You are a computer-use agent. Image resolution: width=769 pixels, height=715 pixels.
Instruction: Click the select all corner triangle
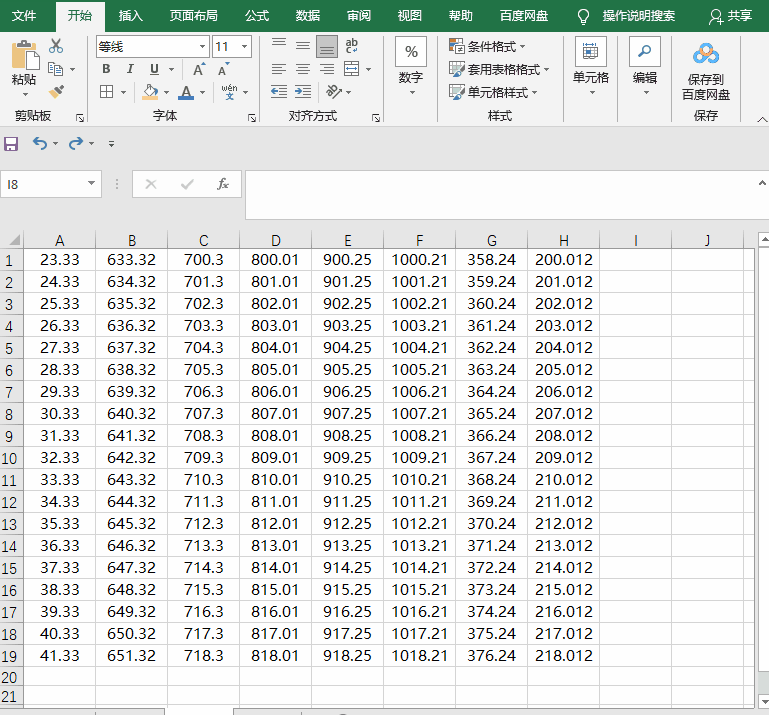coord(14,240)
